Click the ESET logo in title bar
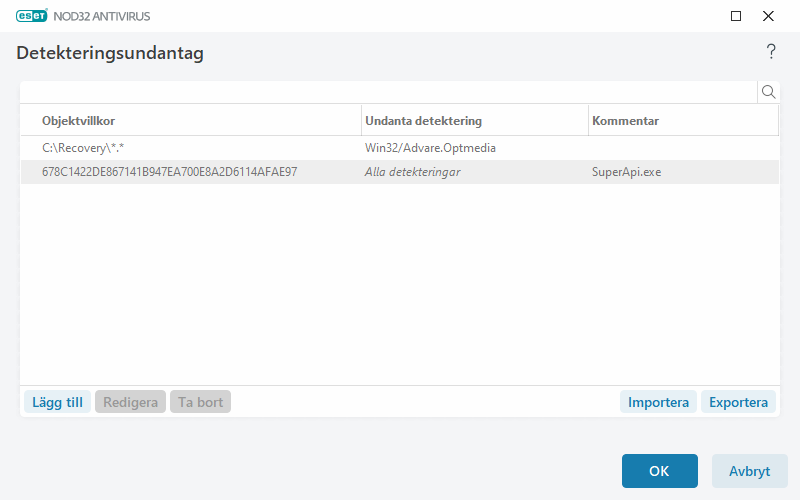Image resolution: width=800 pixels, height=500 pixels. (31, 16)
